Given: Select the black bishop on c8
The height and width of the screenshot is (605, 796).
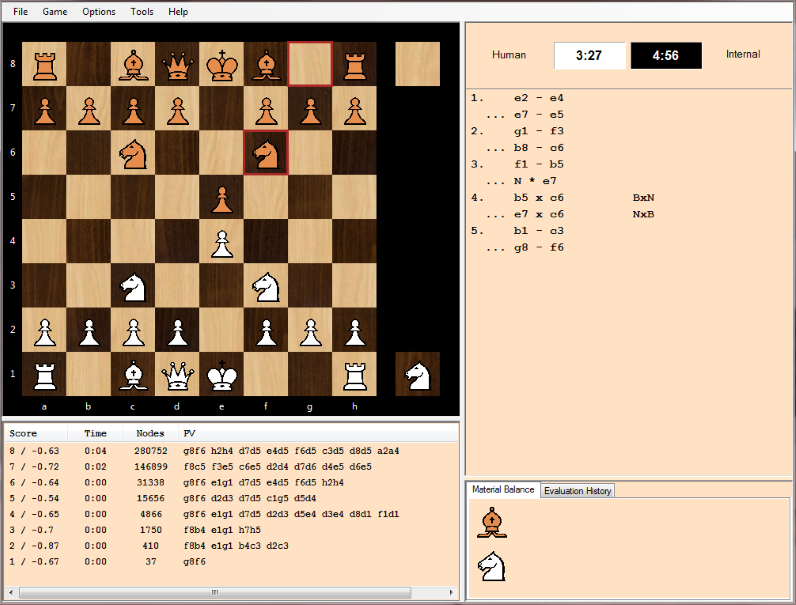Looking at the screenshot, I should (133, 64).
